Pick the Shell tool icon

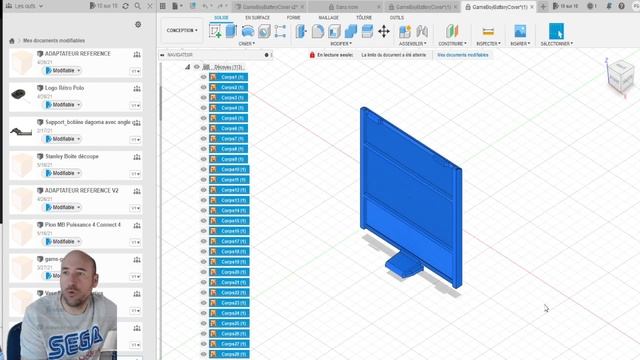coord(334,31)
